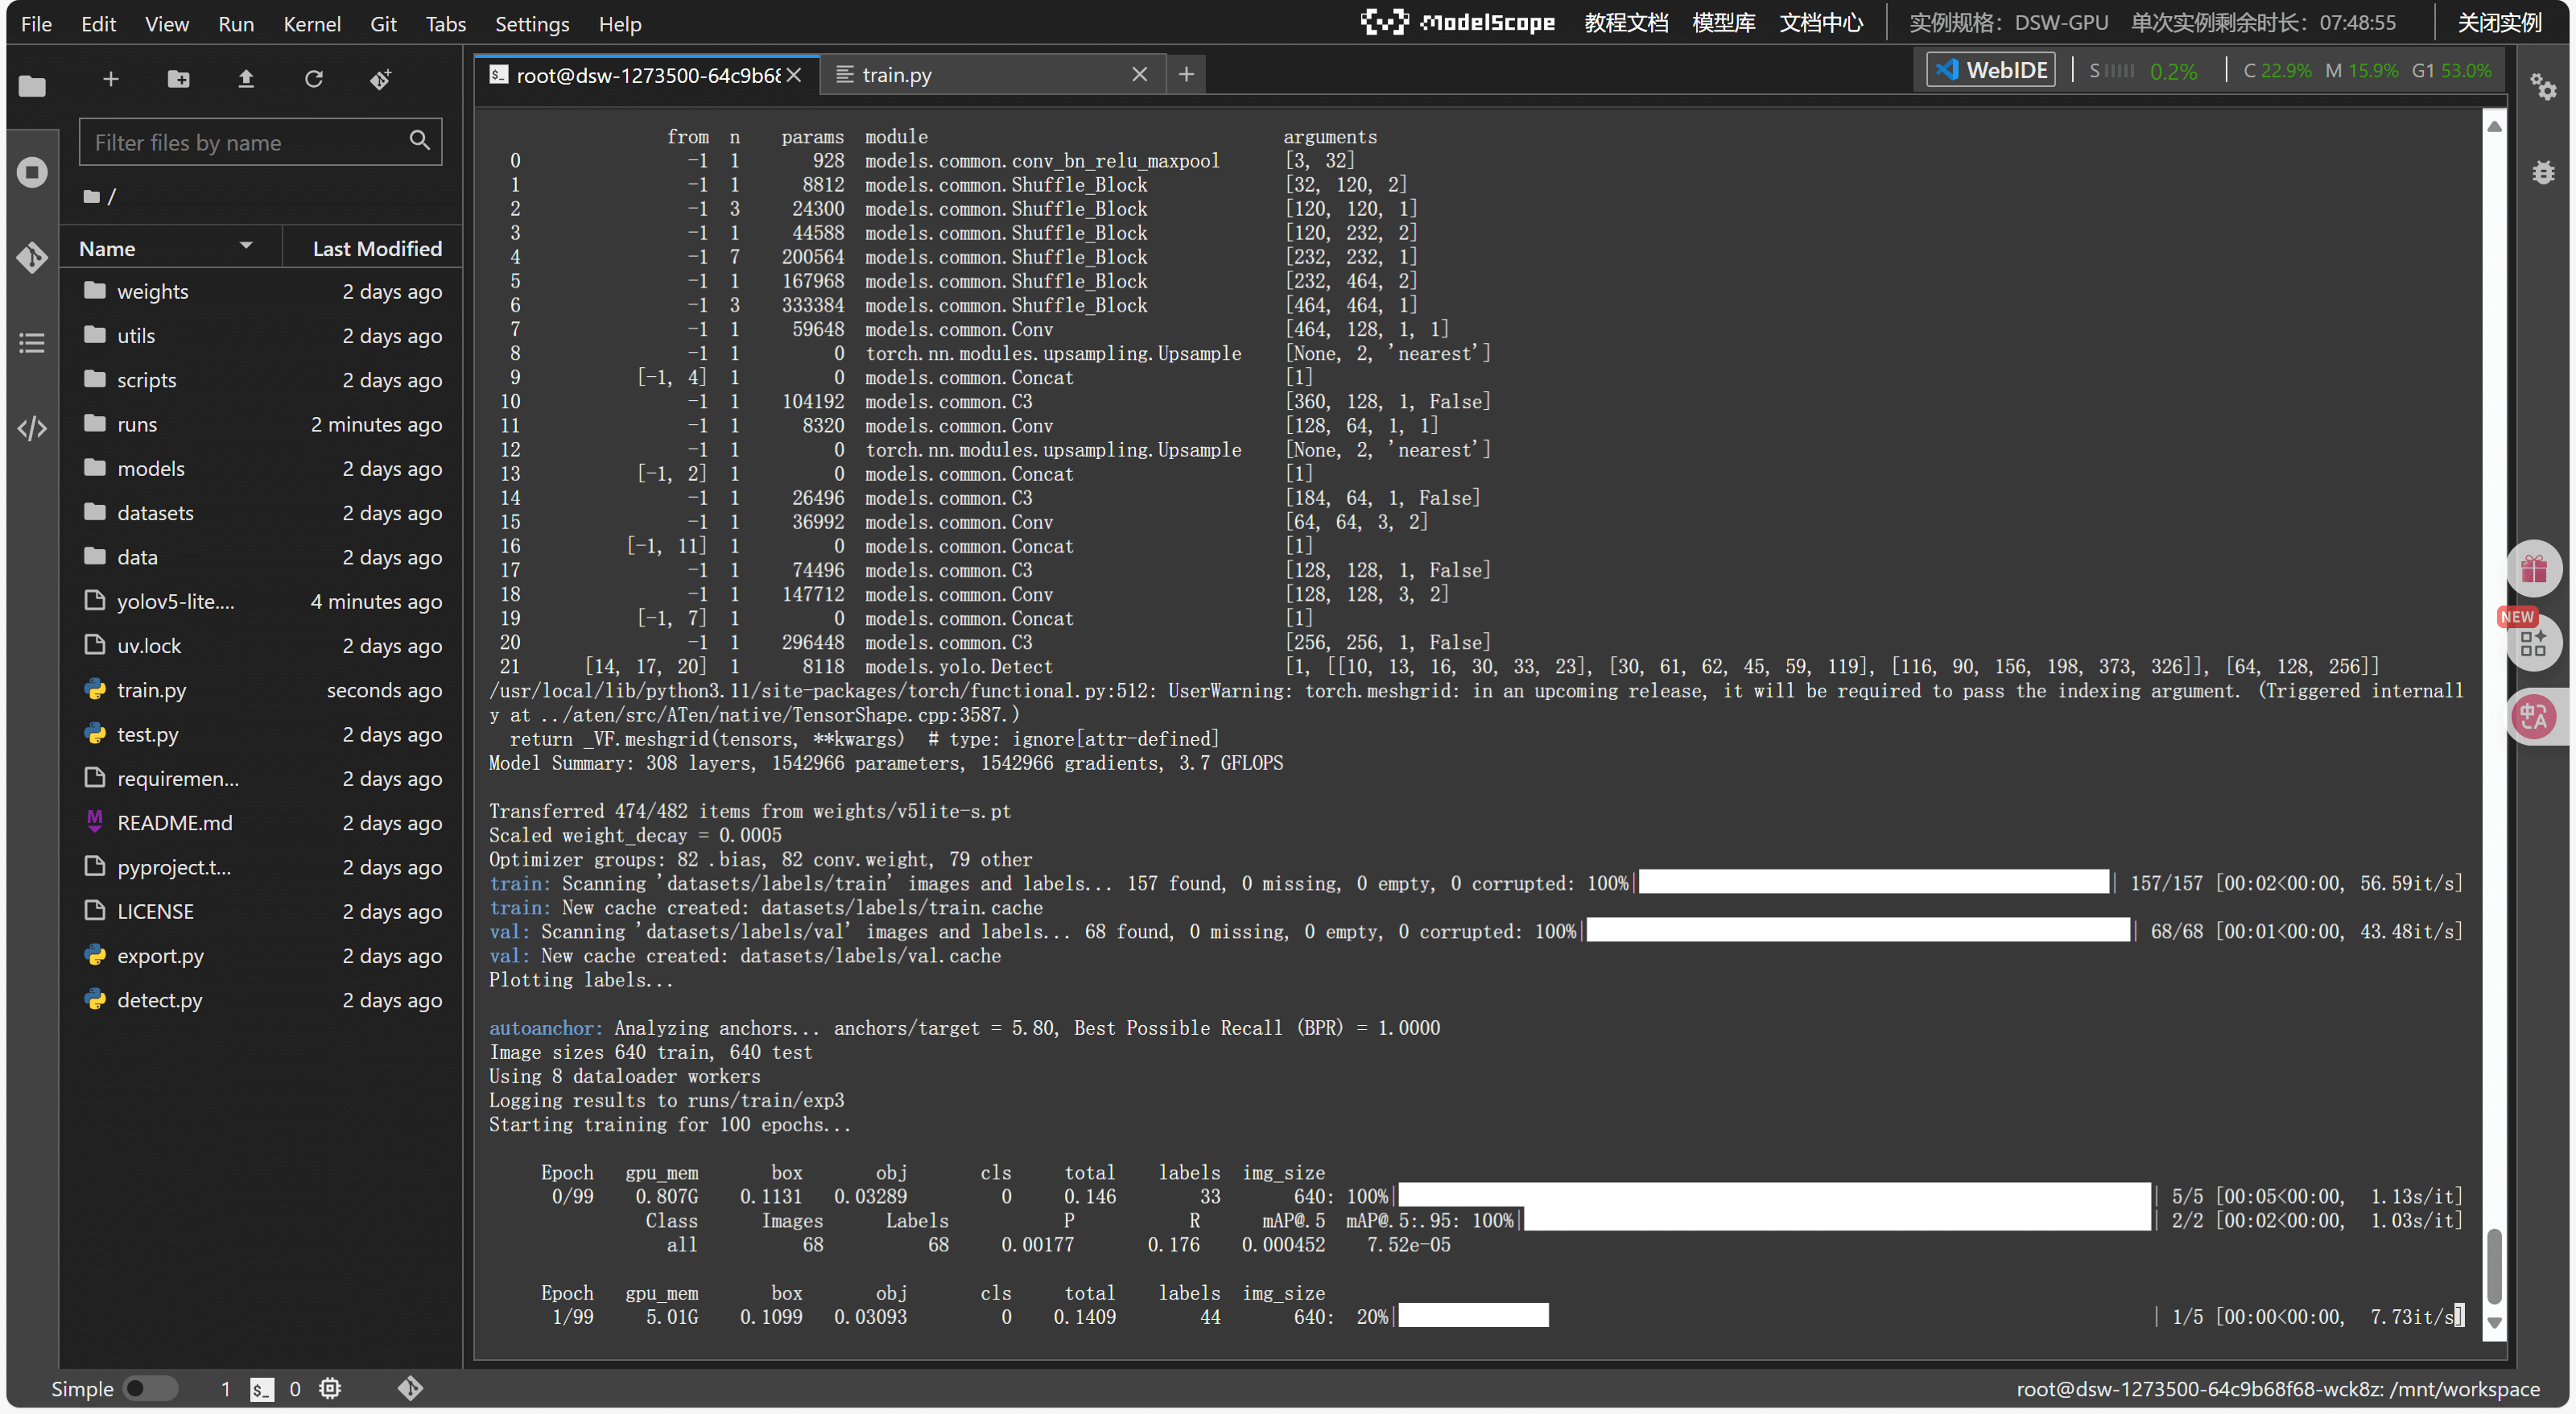Viewport: 2576px width, 1414px height.
Task: Open new tab with plus button
Action: (x=1186, y=74)
